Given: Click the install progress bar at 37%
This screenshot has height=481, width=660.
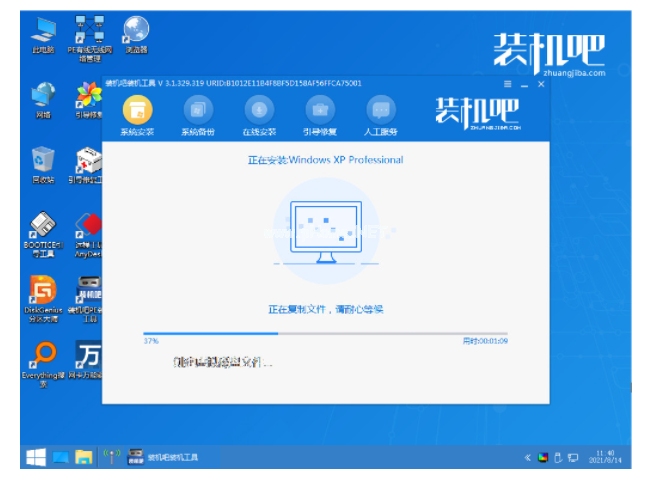Looking at the screenshot, I should (x=325, y=333).
